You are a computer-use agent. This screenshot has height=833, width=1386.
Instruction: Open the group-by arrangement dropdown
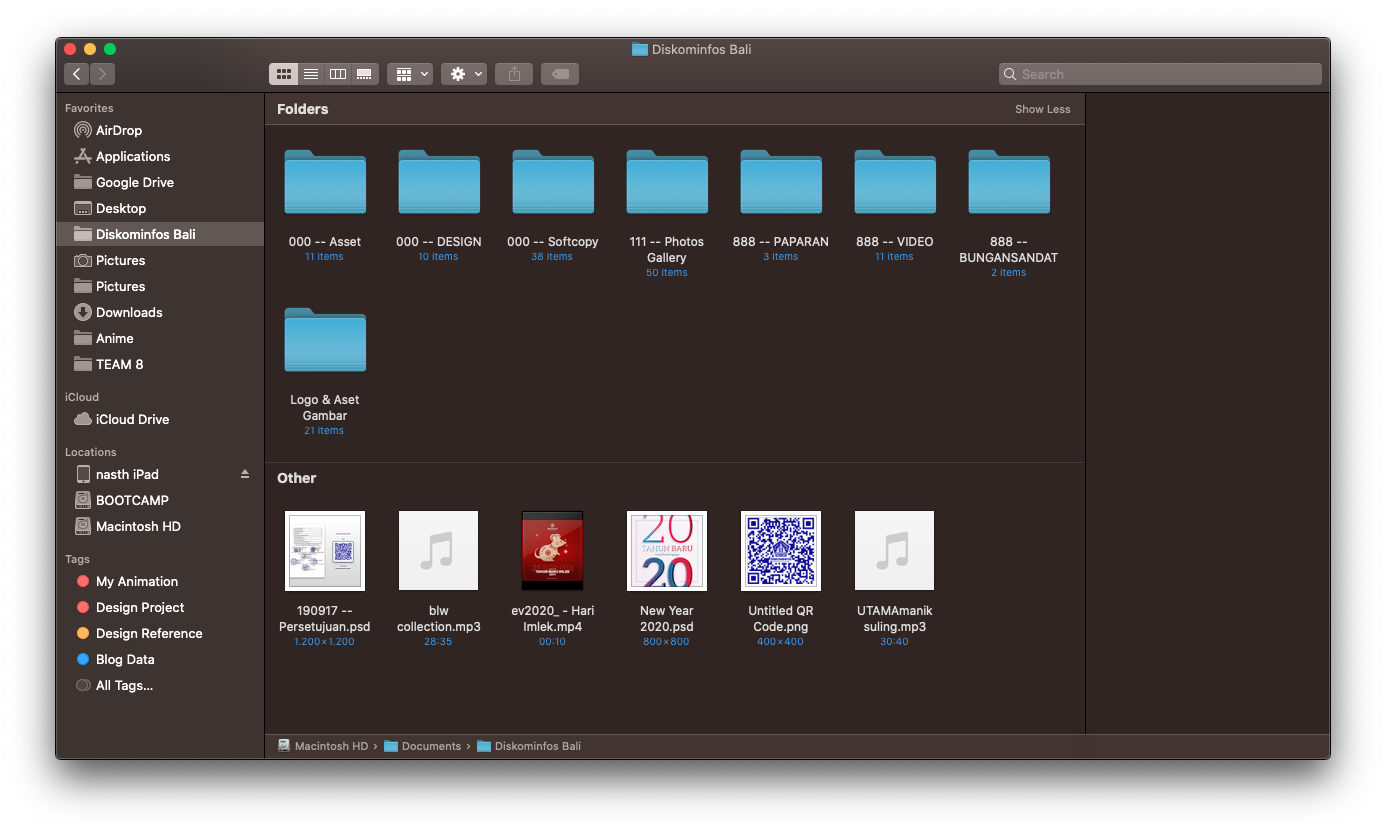point(410,74)
